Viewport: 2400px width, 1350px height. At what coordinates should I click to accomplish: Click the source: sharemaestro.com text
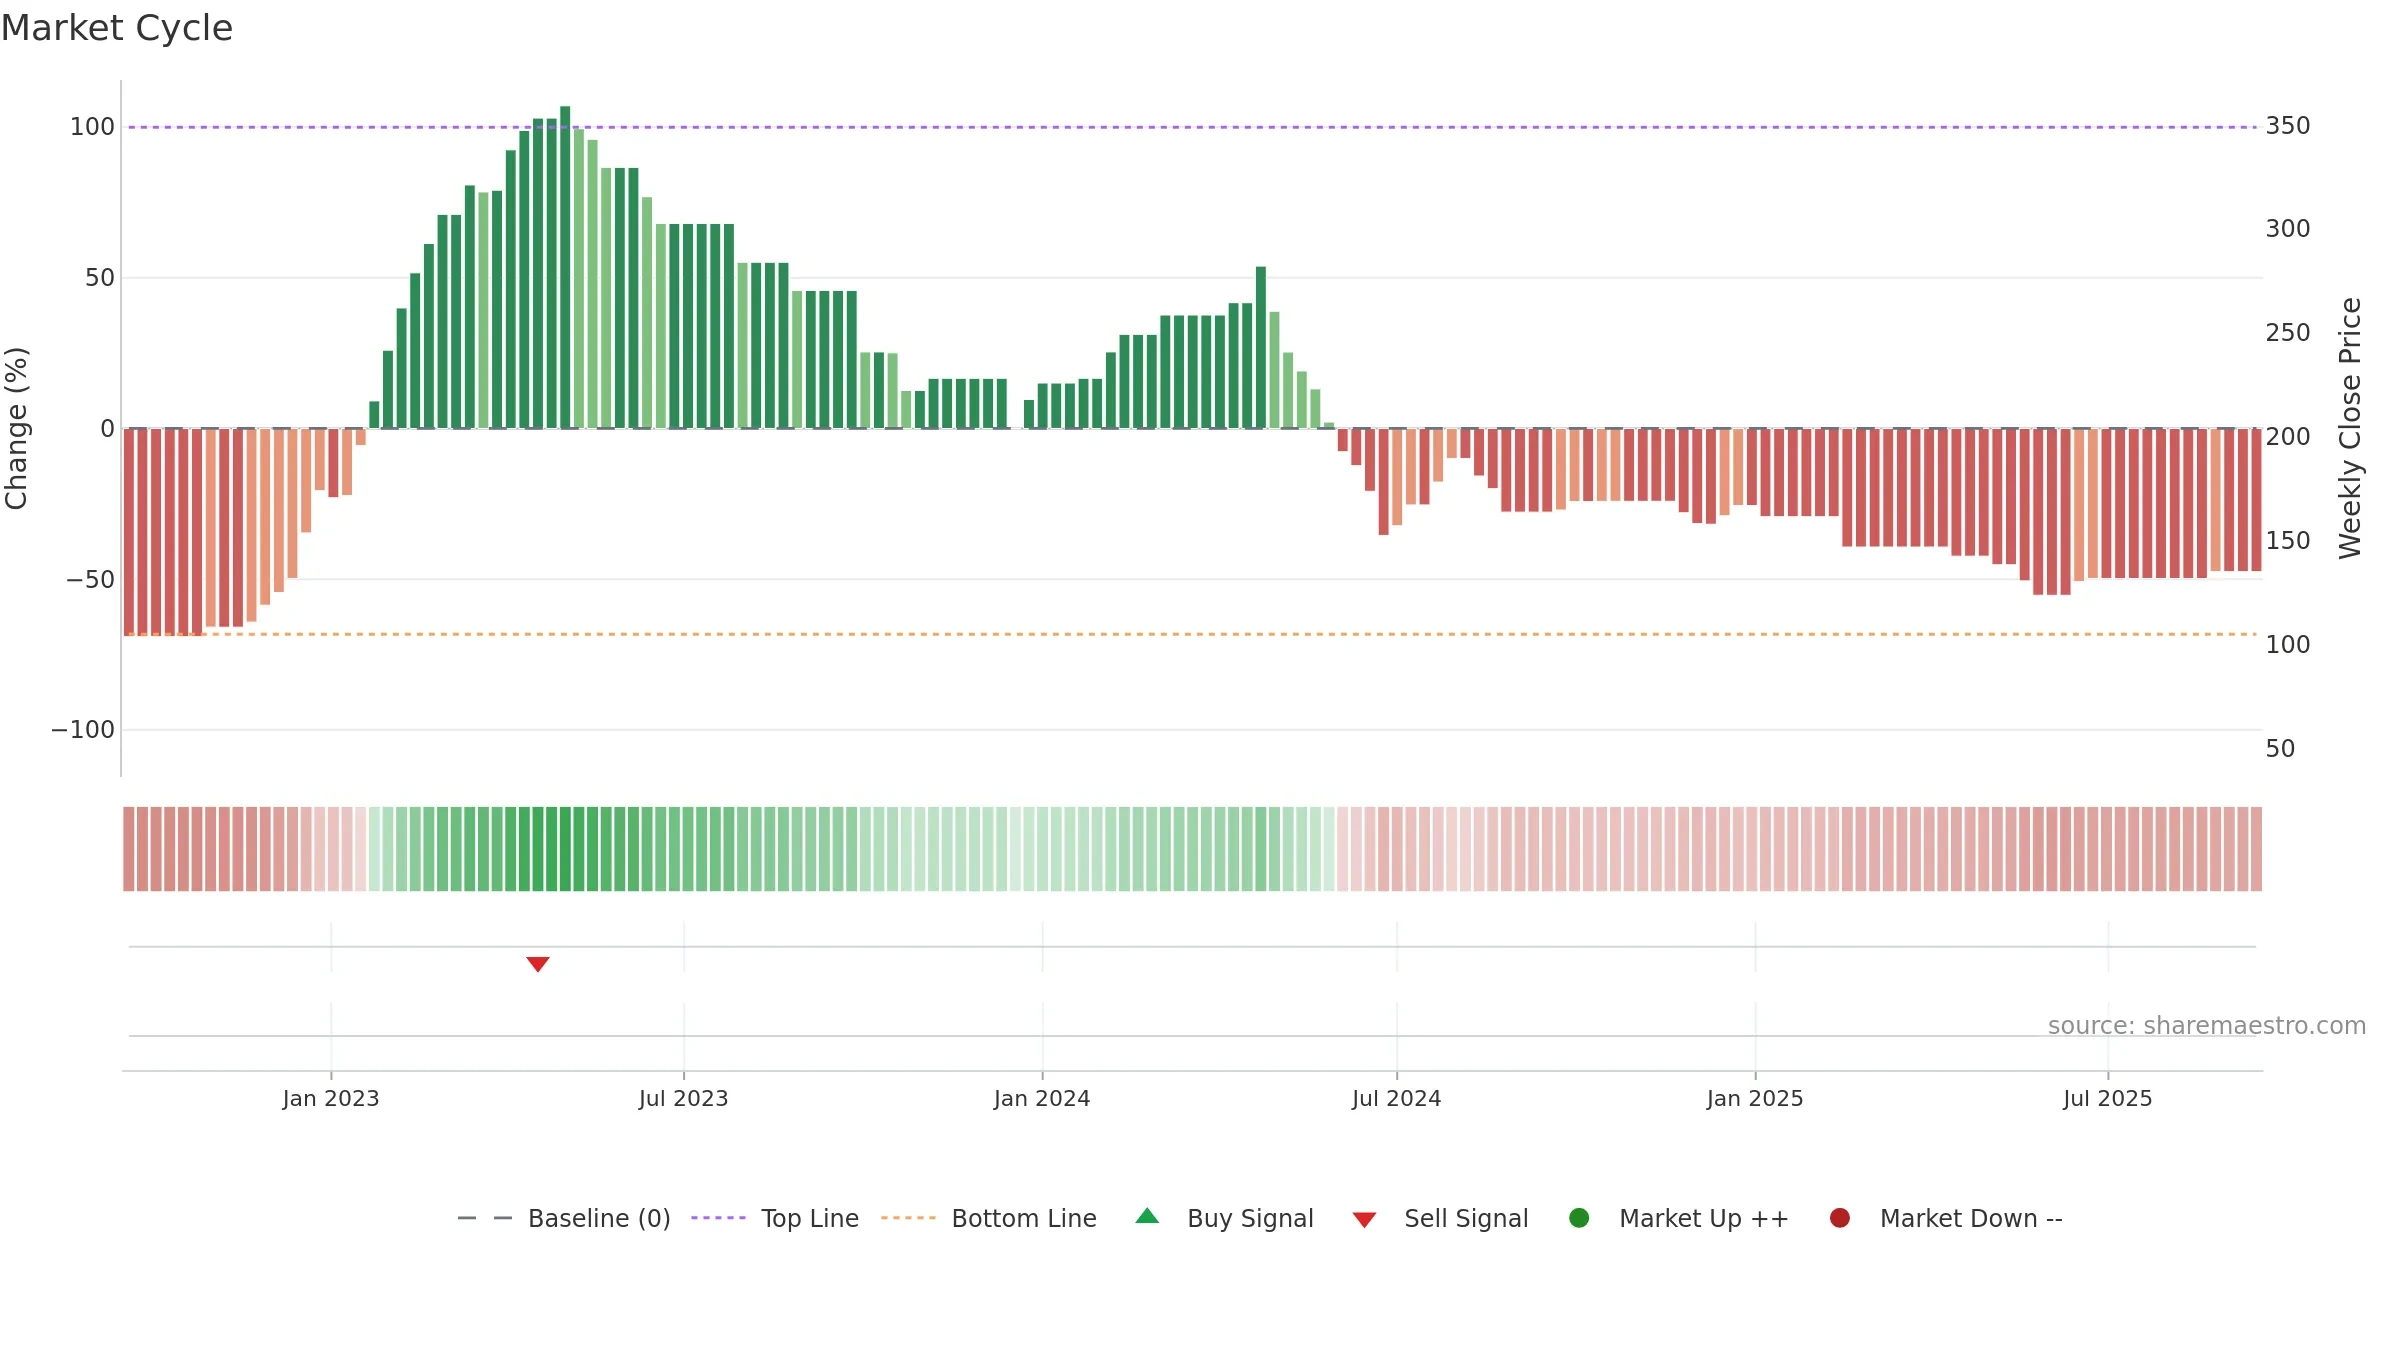click(x=2207, y=1026)
